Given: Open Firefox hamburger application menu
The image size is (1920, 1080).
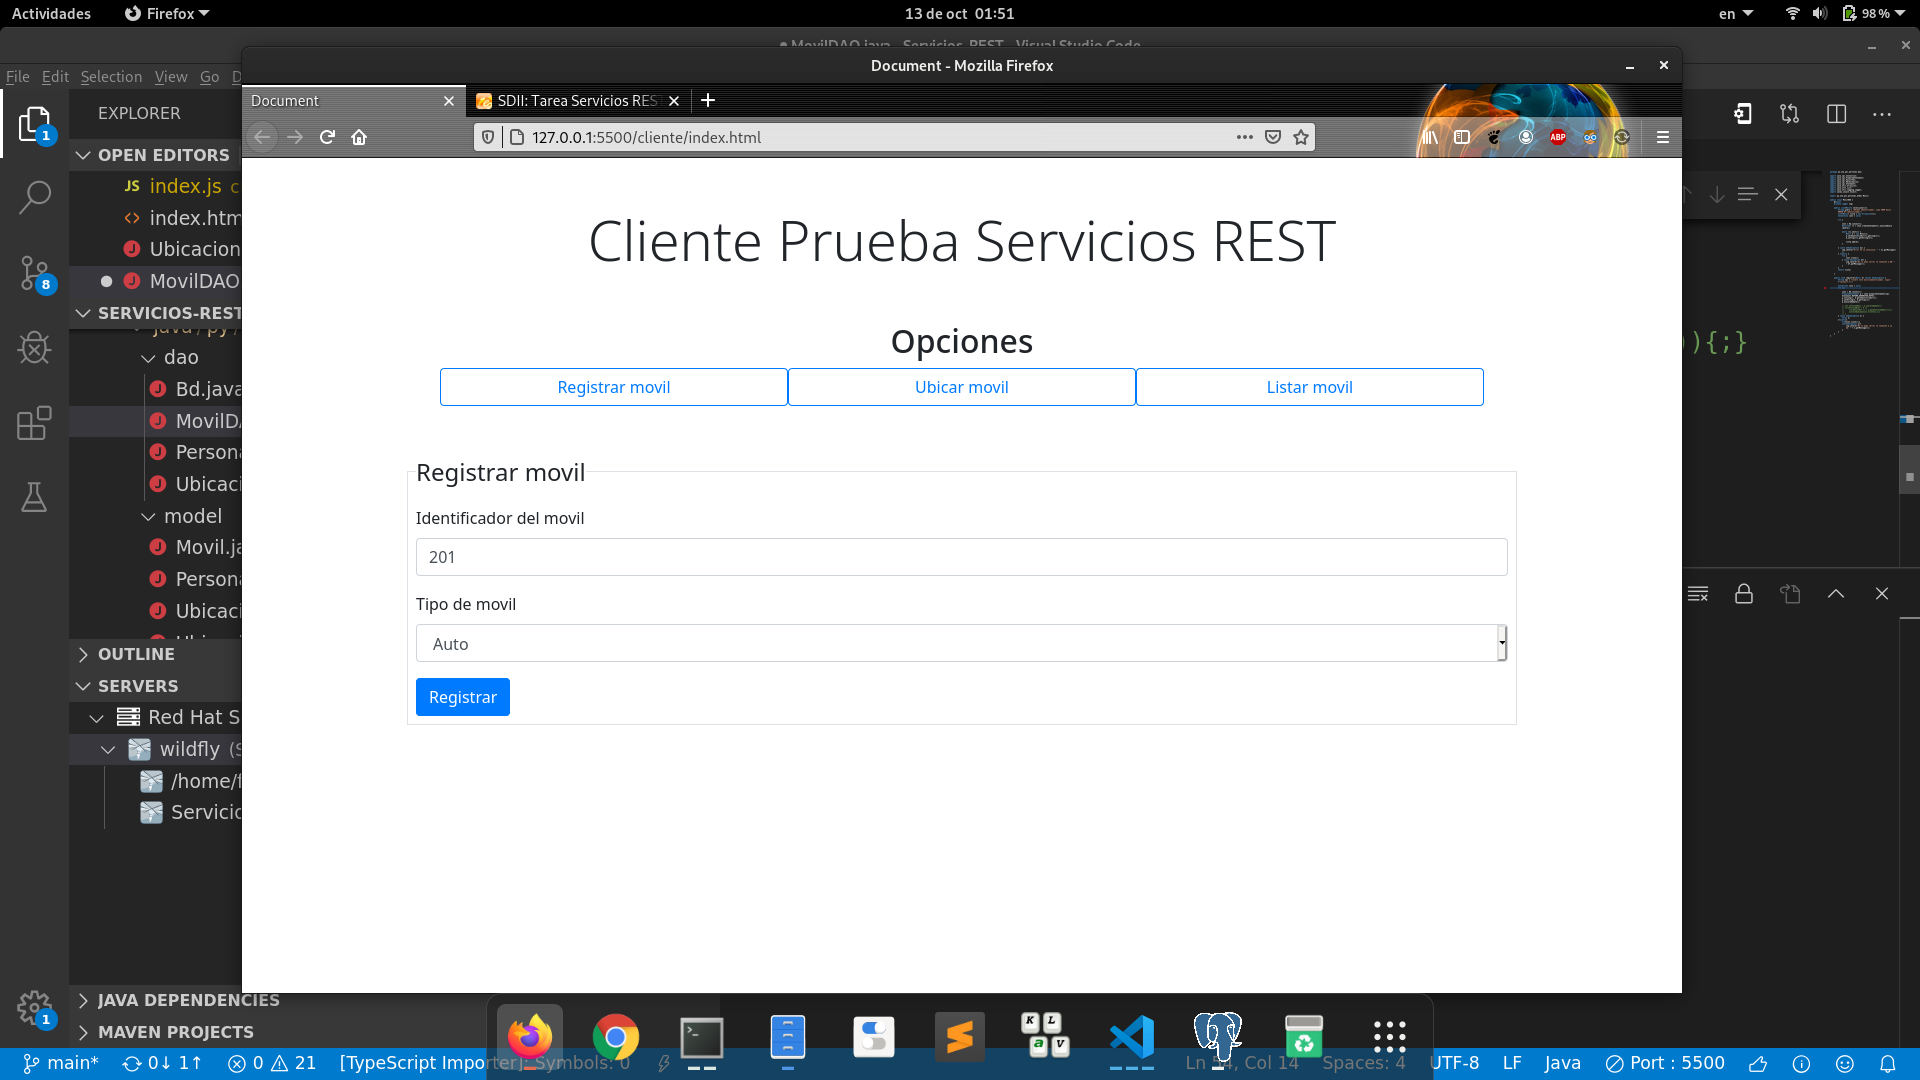Looking at the screenshot, I should click(1663, 137).
